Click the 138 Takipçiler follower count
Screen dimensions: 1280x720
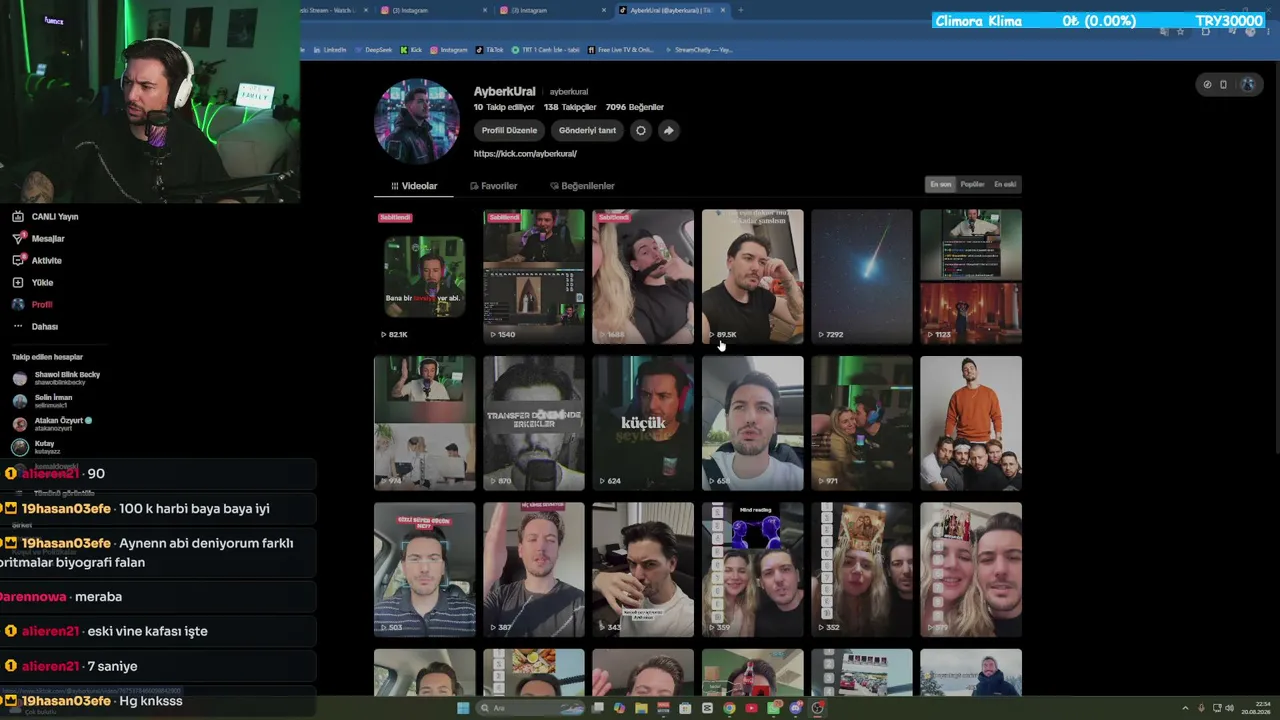pyautogui.click(x=570, y=107)
